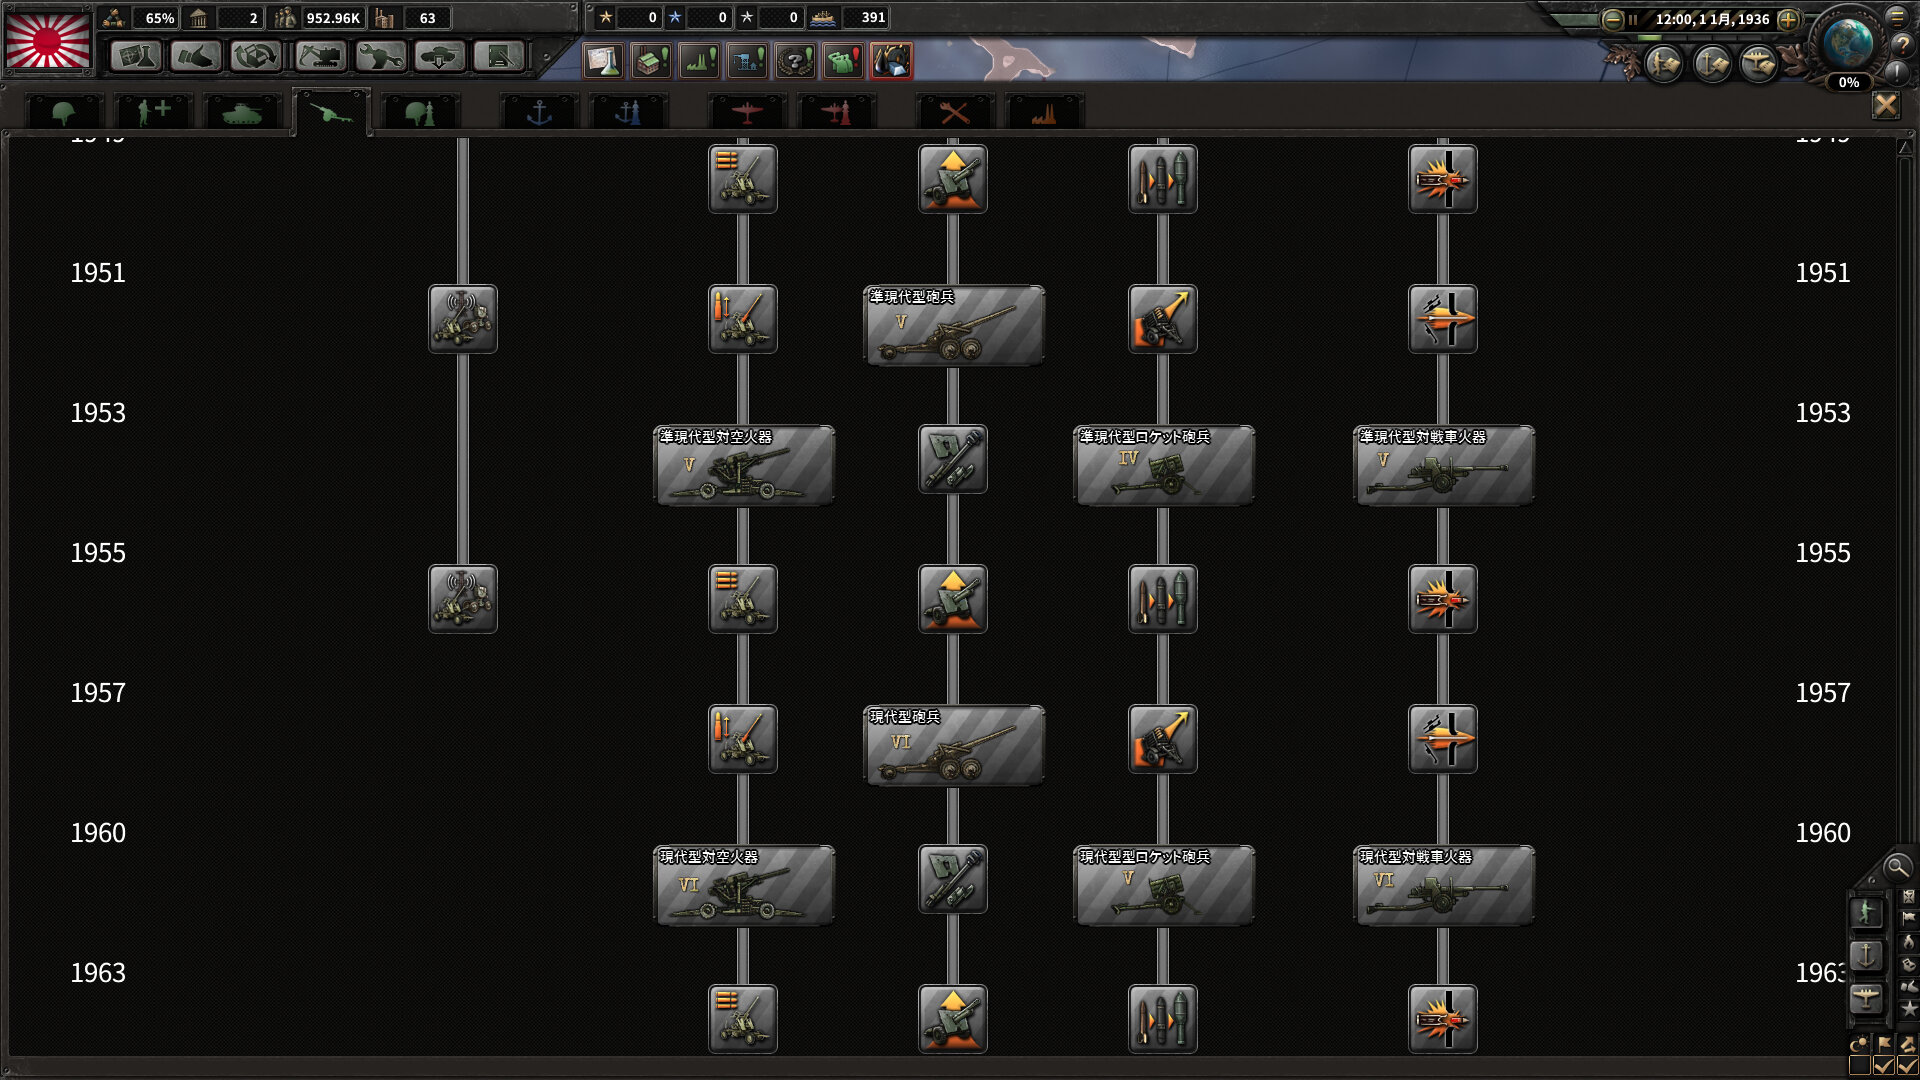Viewport: 1920px width, 1080px height.
Task: Open the Diplomacy handshake button
Action: coord(195,57)
